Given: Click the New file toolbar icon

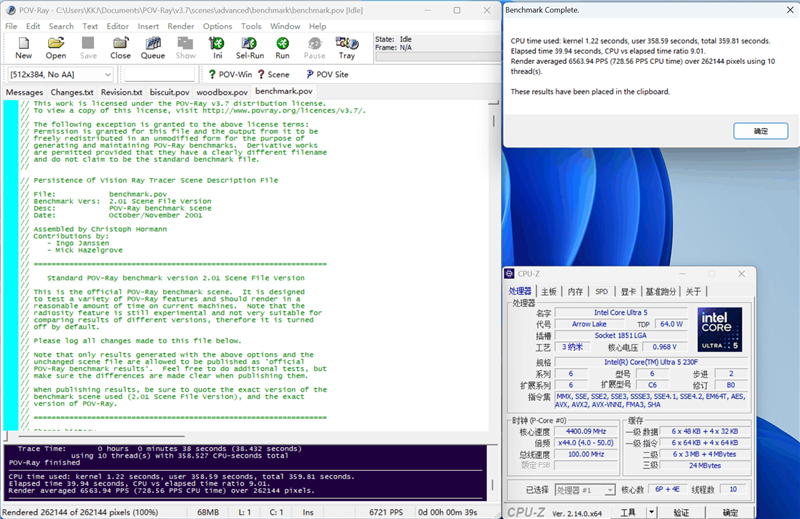Looking at the screenshot, I should pos(23,47).
